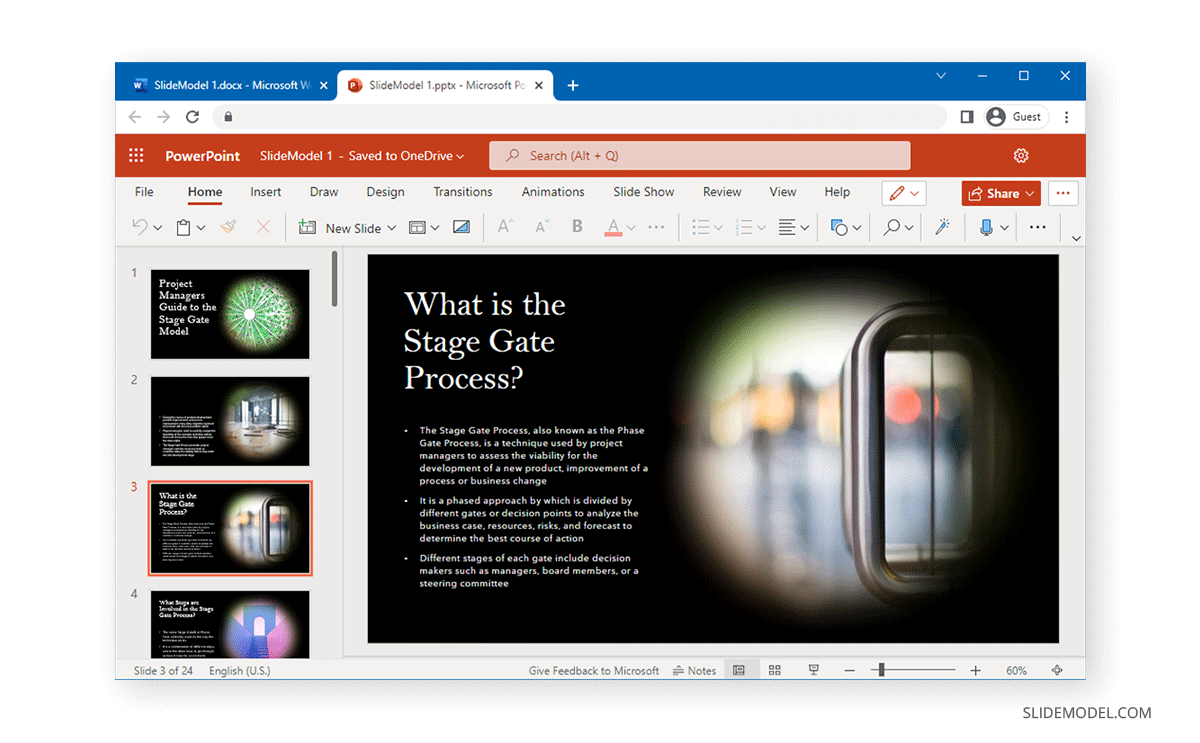
Task: Increase the font size
Action: pos(504,227)
